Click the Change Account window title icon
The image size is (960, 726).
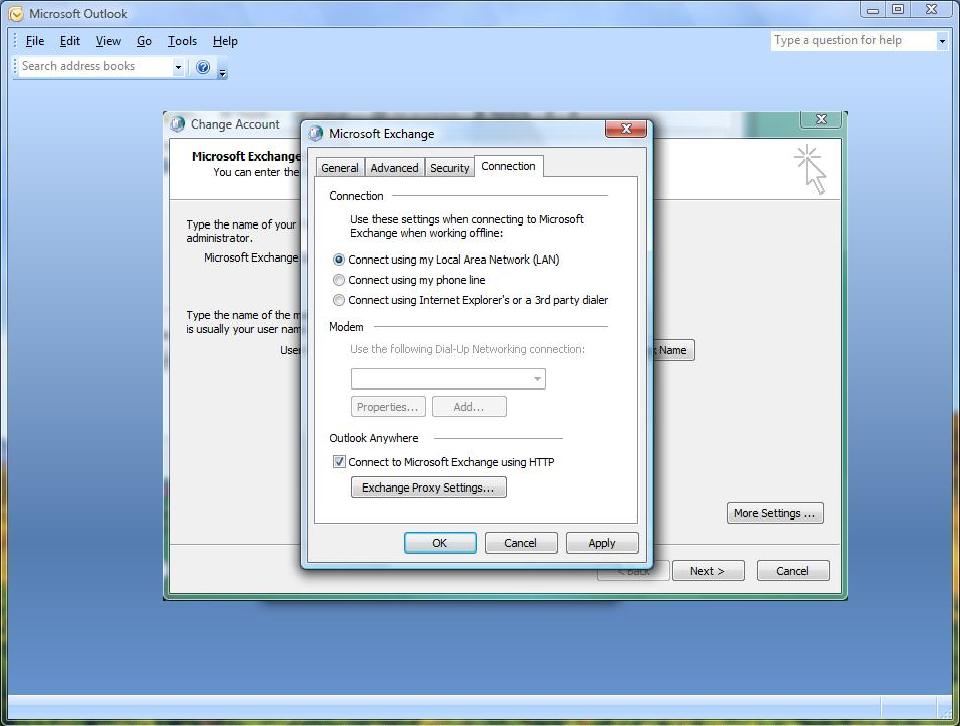(178, 124)
